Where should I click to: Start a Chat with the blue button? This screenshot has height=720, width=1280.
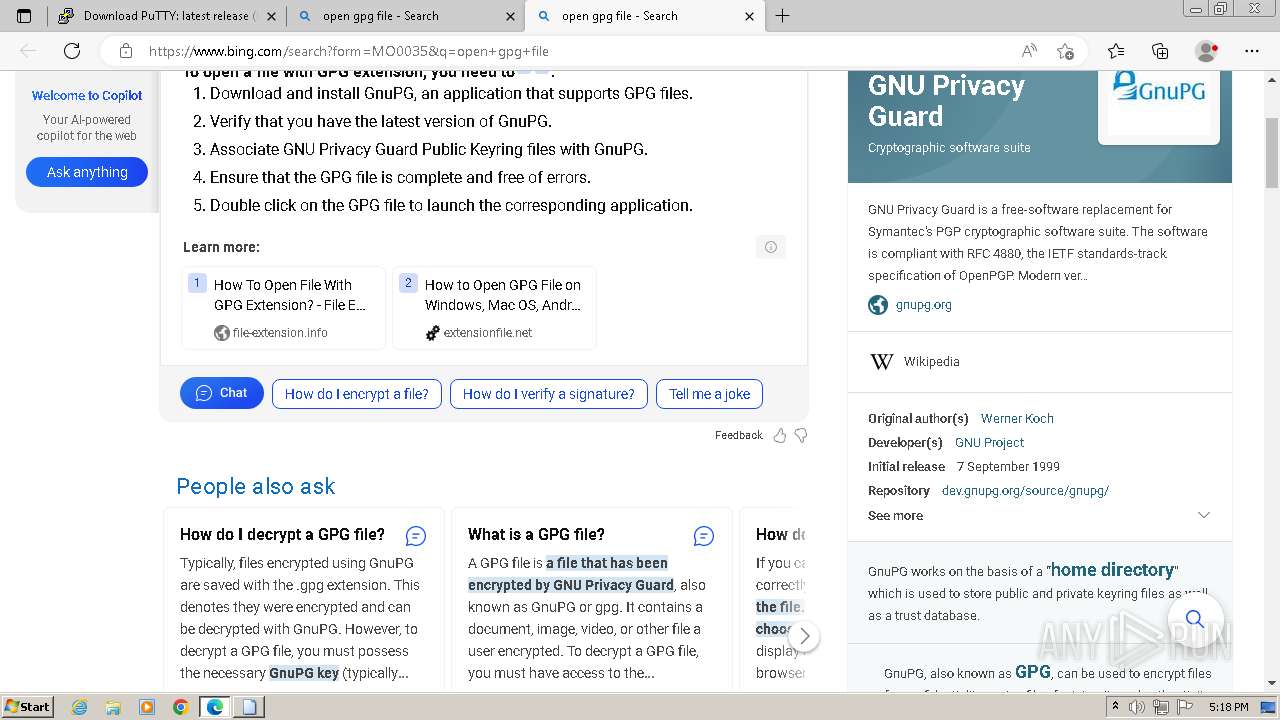(x=222, y=393)
